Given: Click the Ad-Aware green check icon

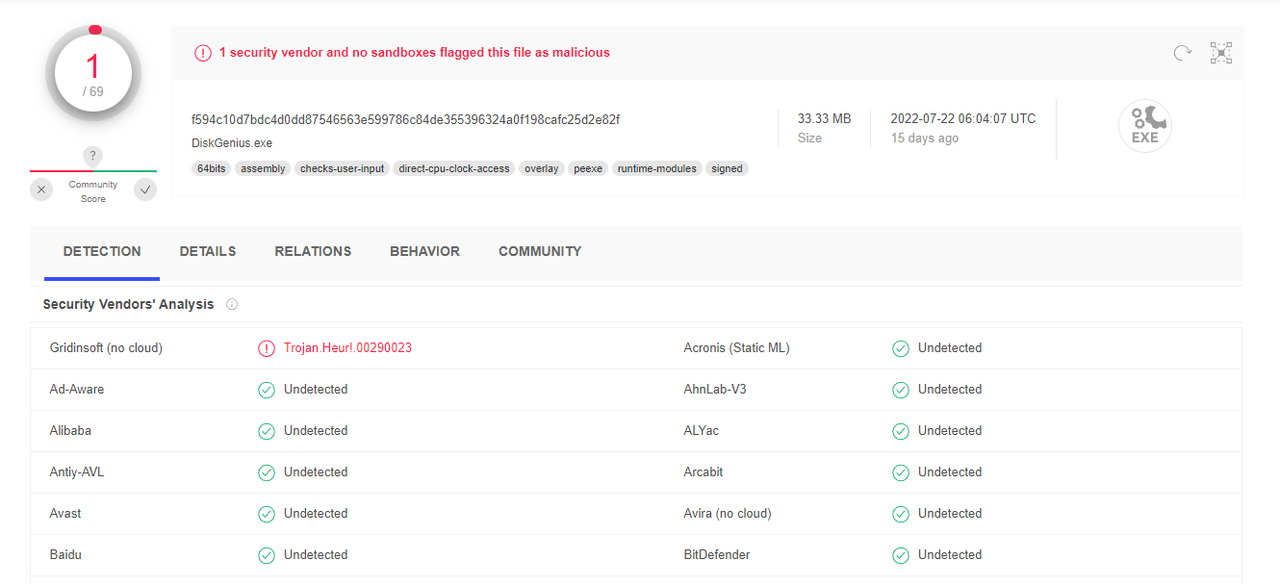Looking at the screenshot, I should [x=266, y=390].
